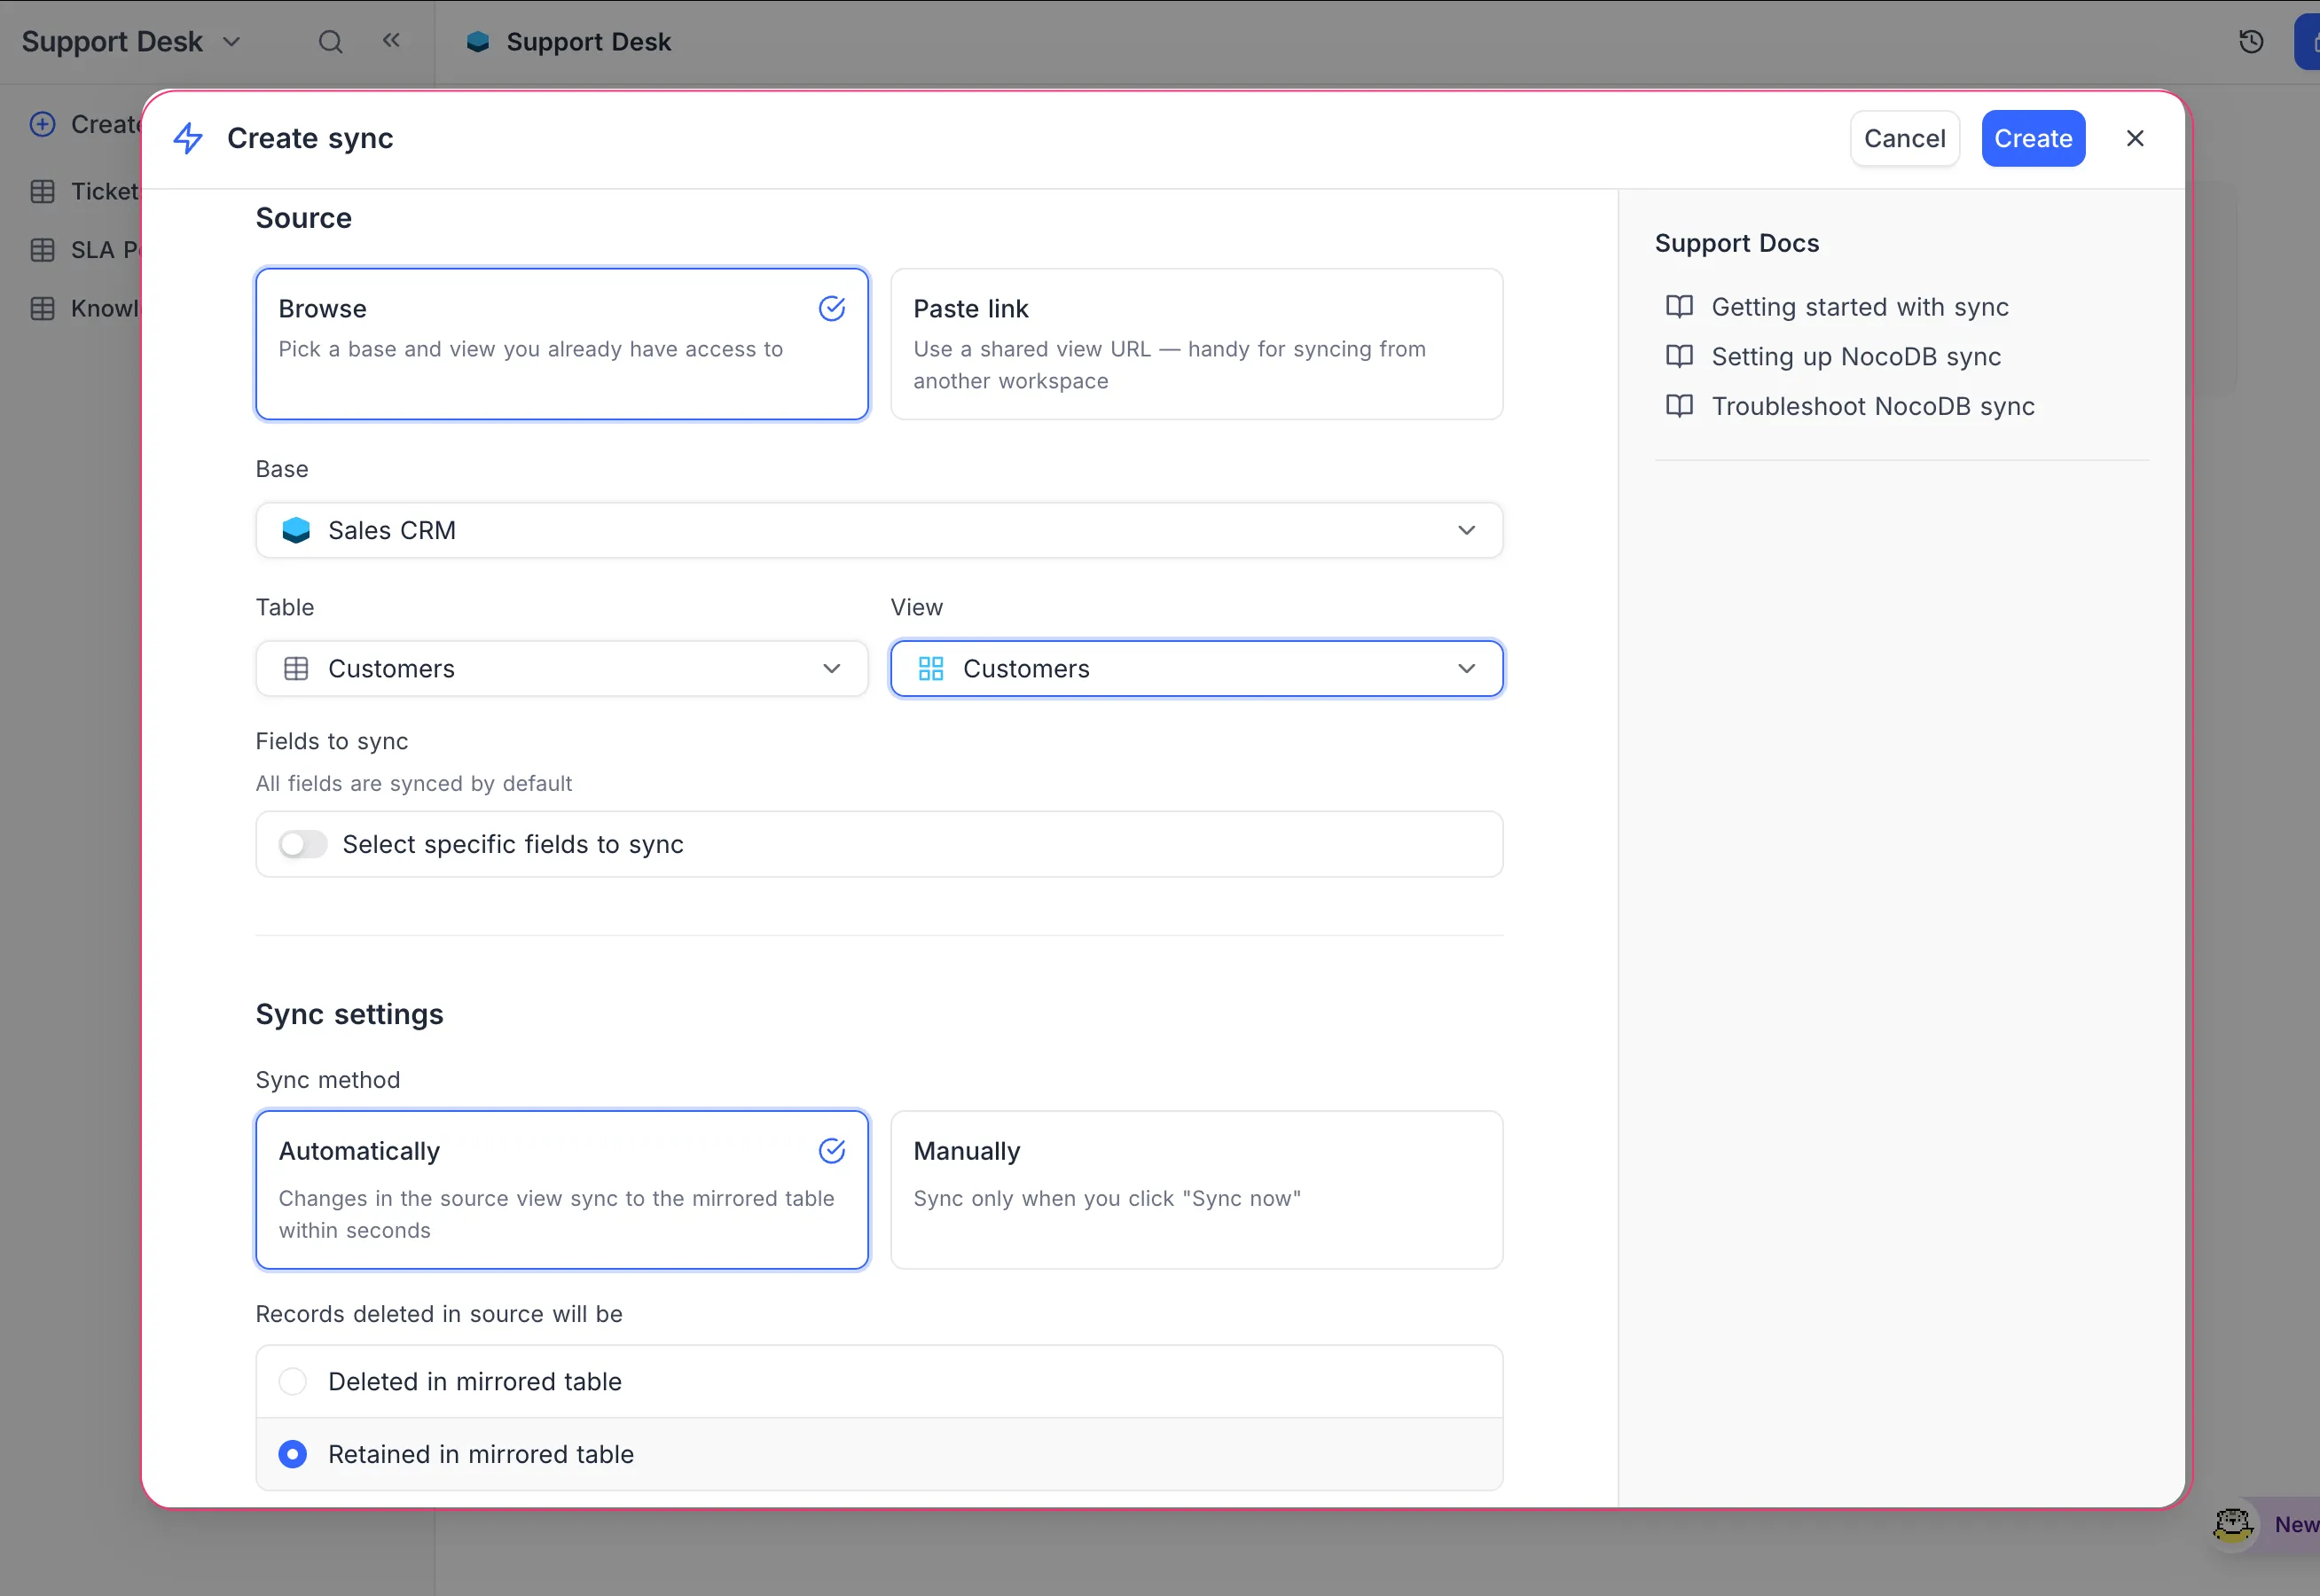Click the plus icon beside Create
Viewport: 2320px width, 1596px height.
tap(42, 124)
